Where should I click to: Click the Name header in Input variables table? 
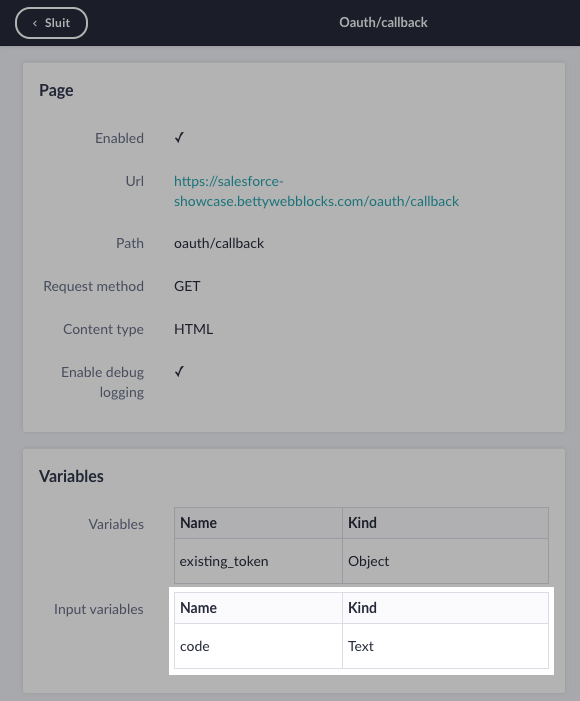199,608
